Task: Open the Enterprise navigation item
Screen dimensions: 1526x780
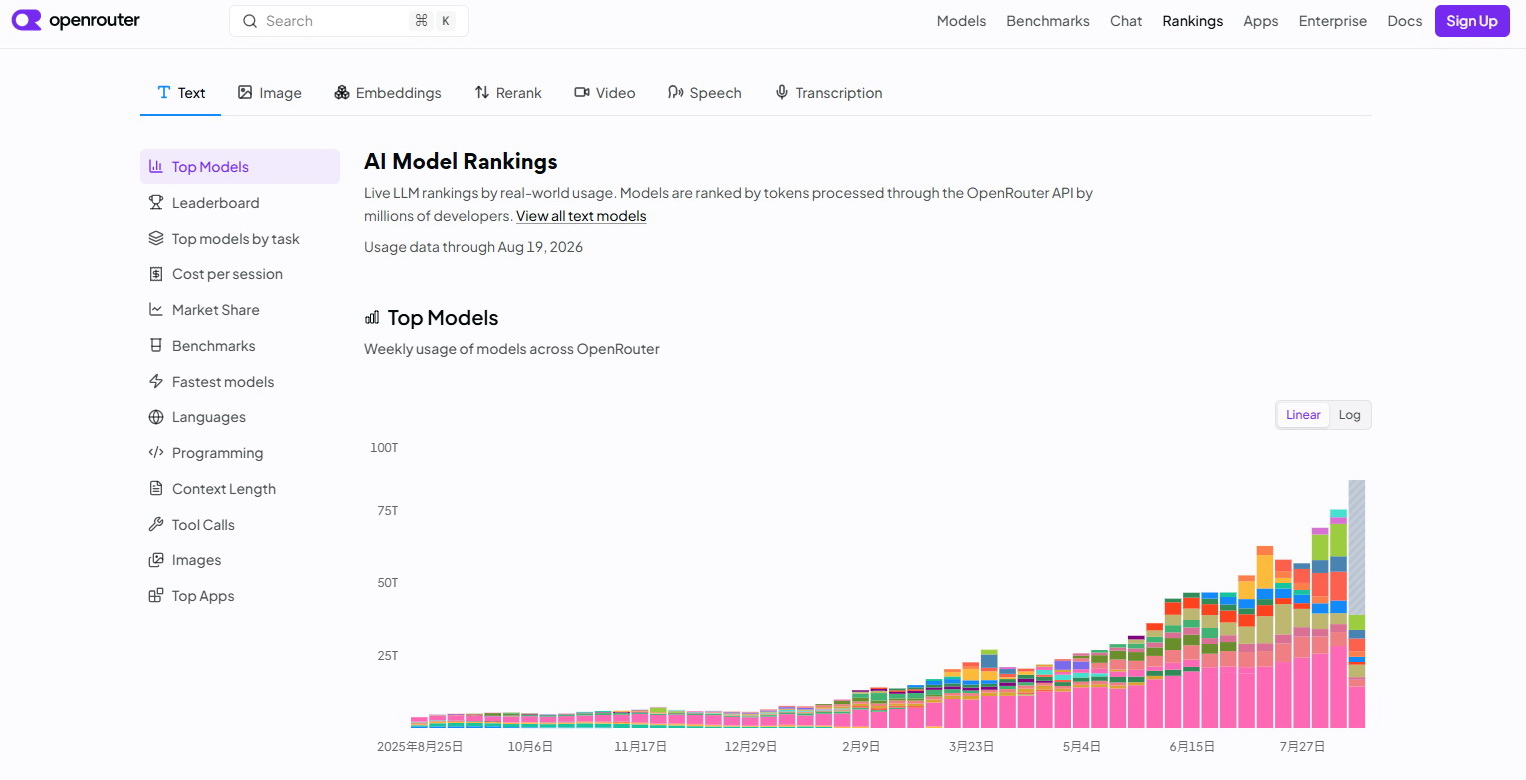Action: (1333, 21)
